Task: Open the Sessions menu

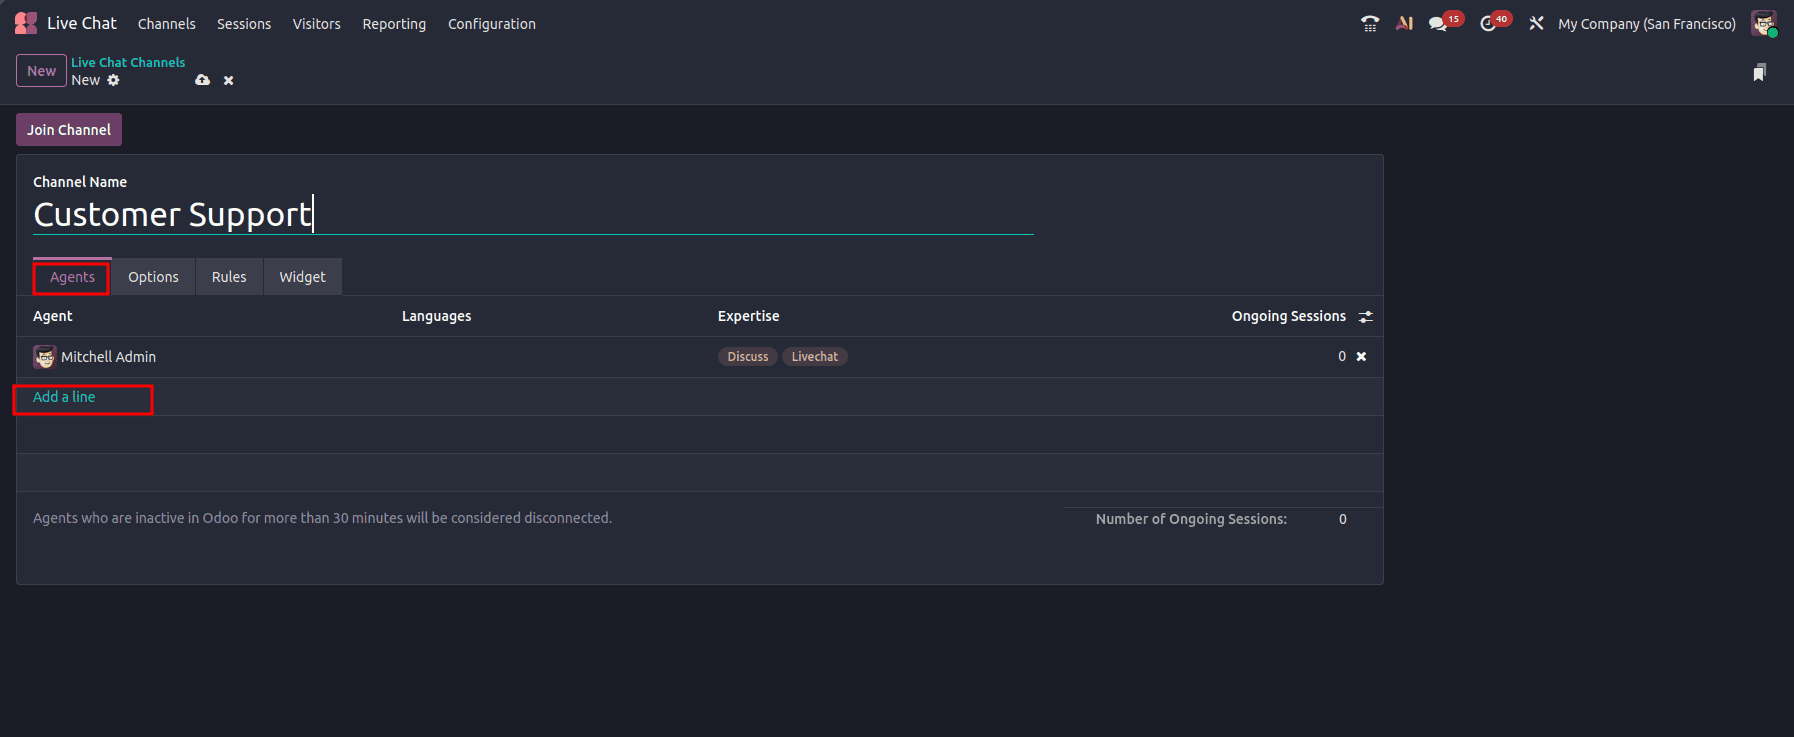Action: 244,24
